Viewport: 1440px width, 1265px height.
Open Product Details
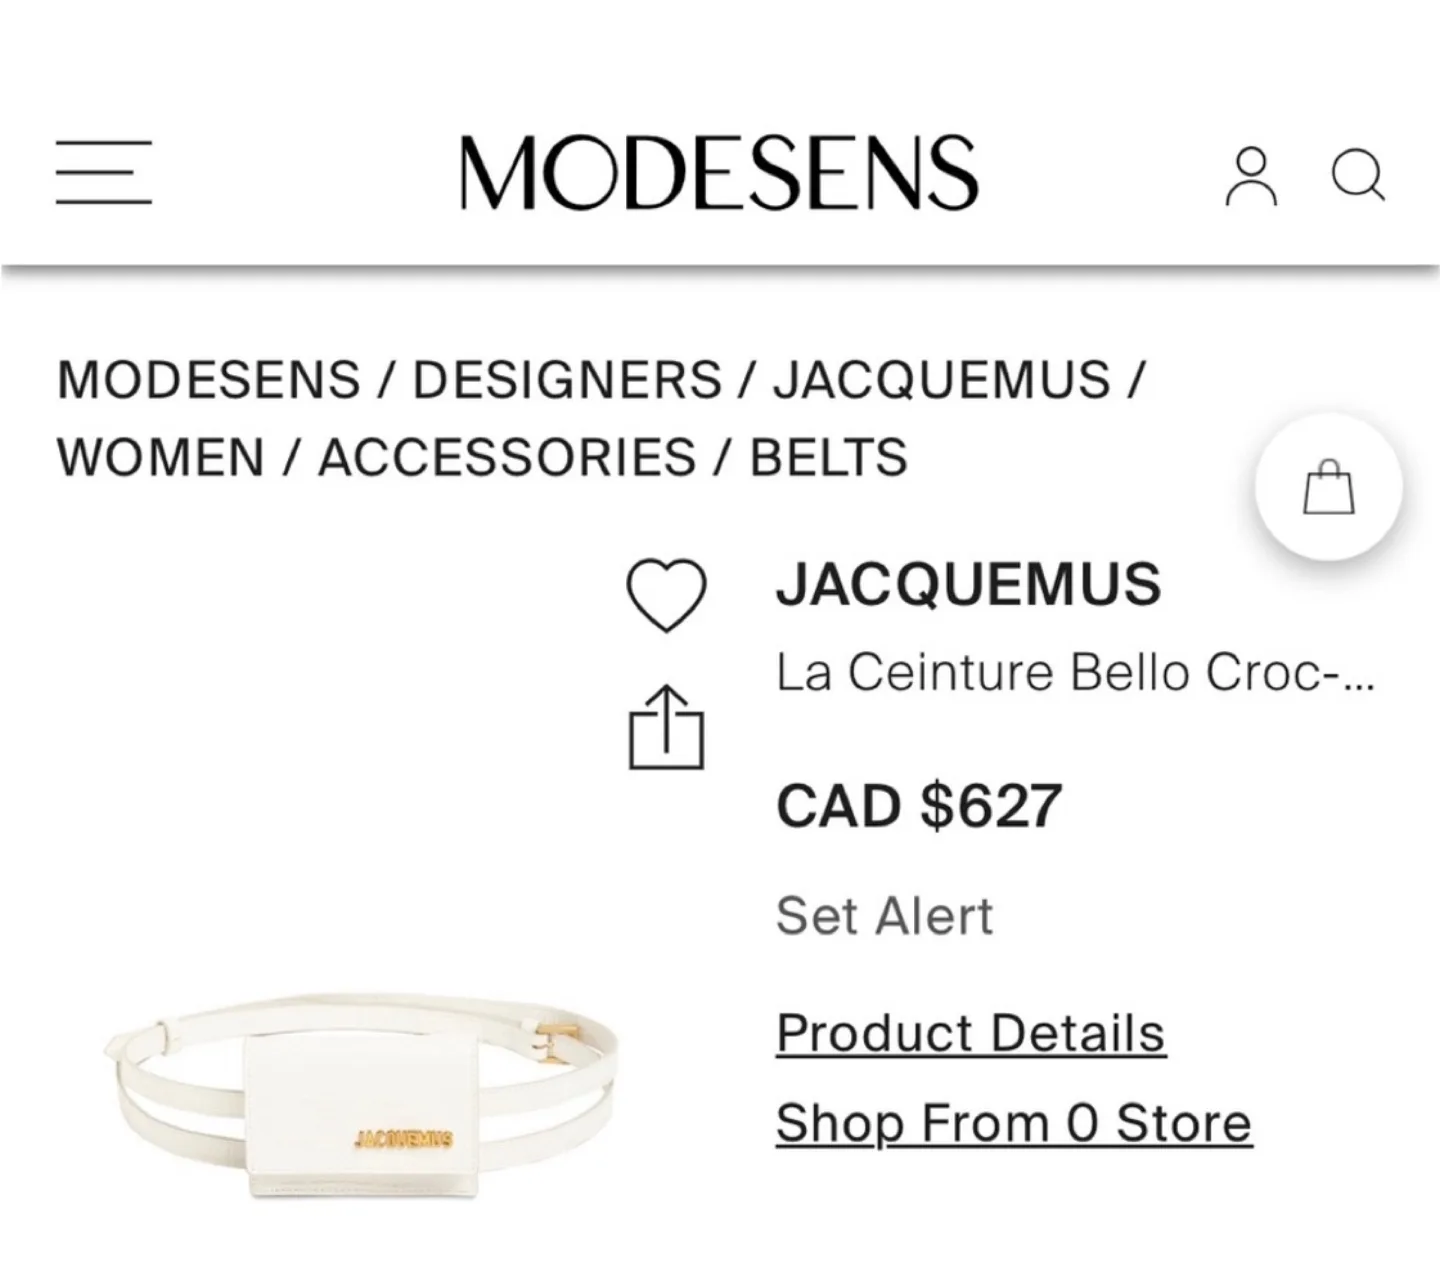coord(971,1033)
